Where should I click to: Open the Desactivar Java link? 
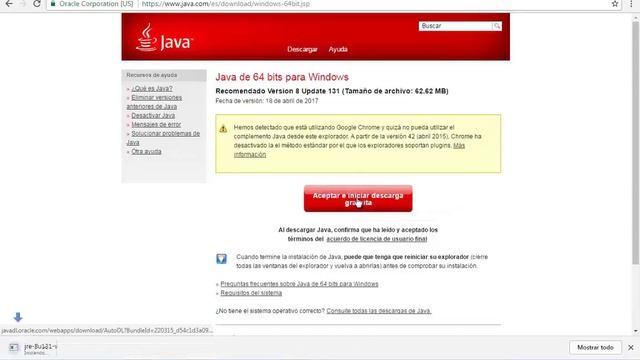(x=153, y=116)
